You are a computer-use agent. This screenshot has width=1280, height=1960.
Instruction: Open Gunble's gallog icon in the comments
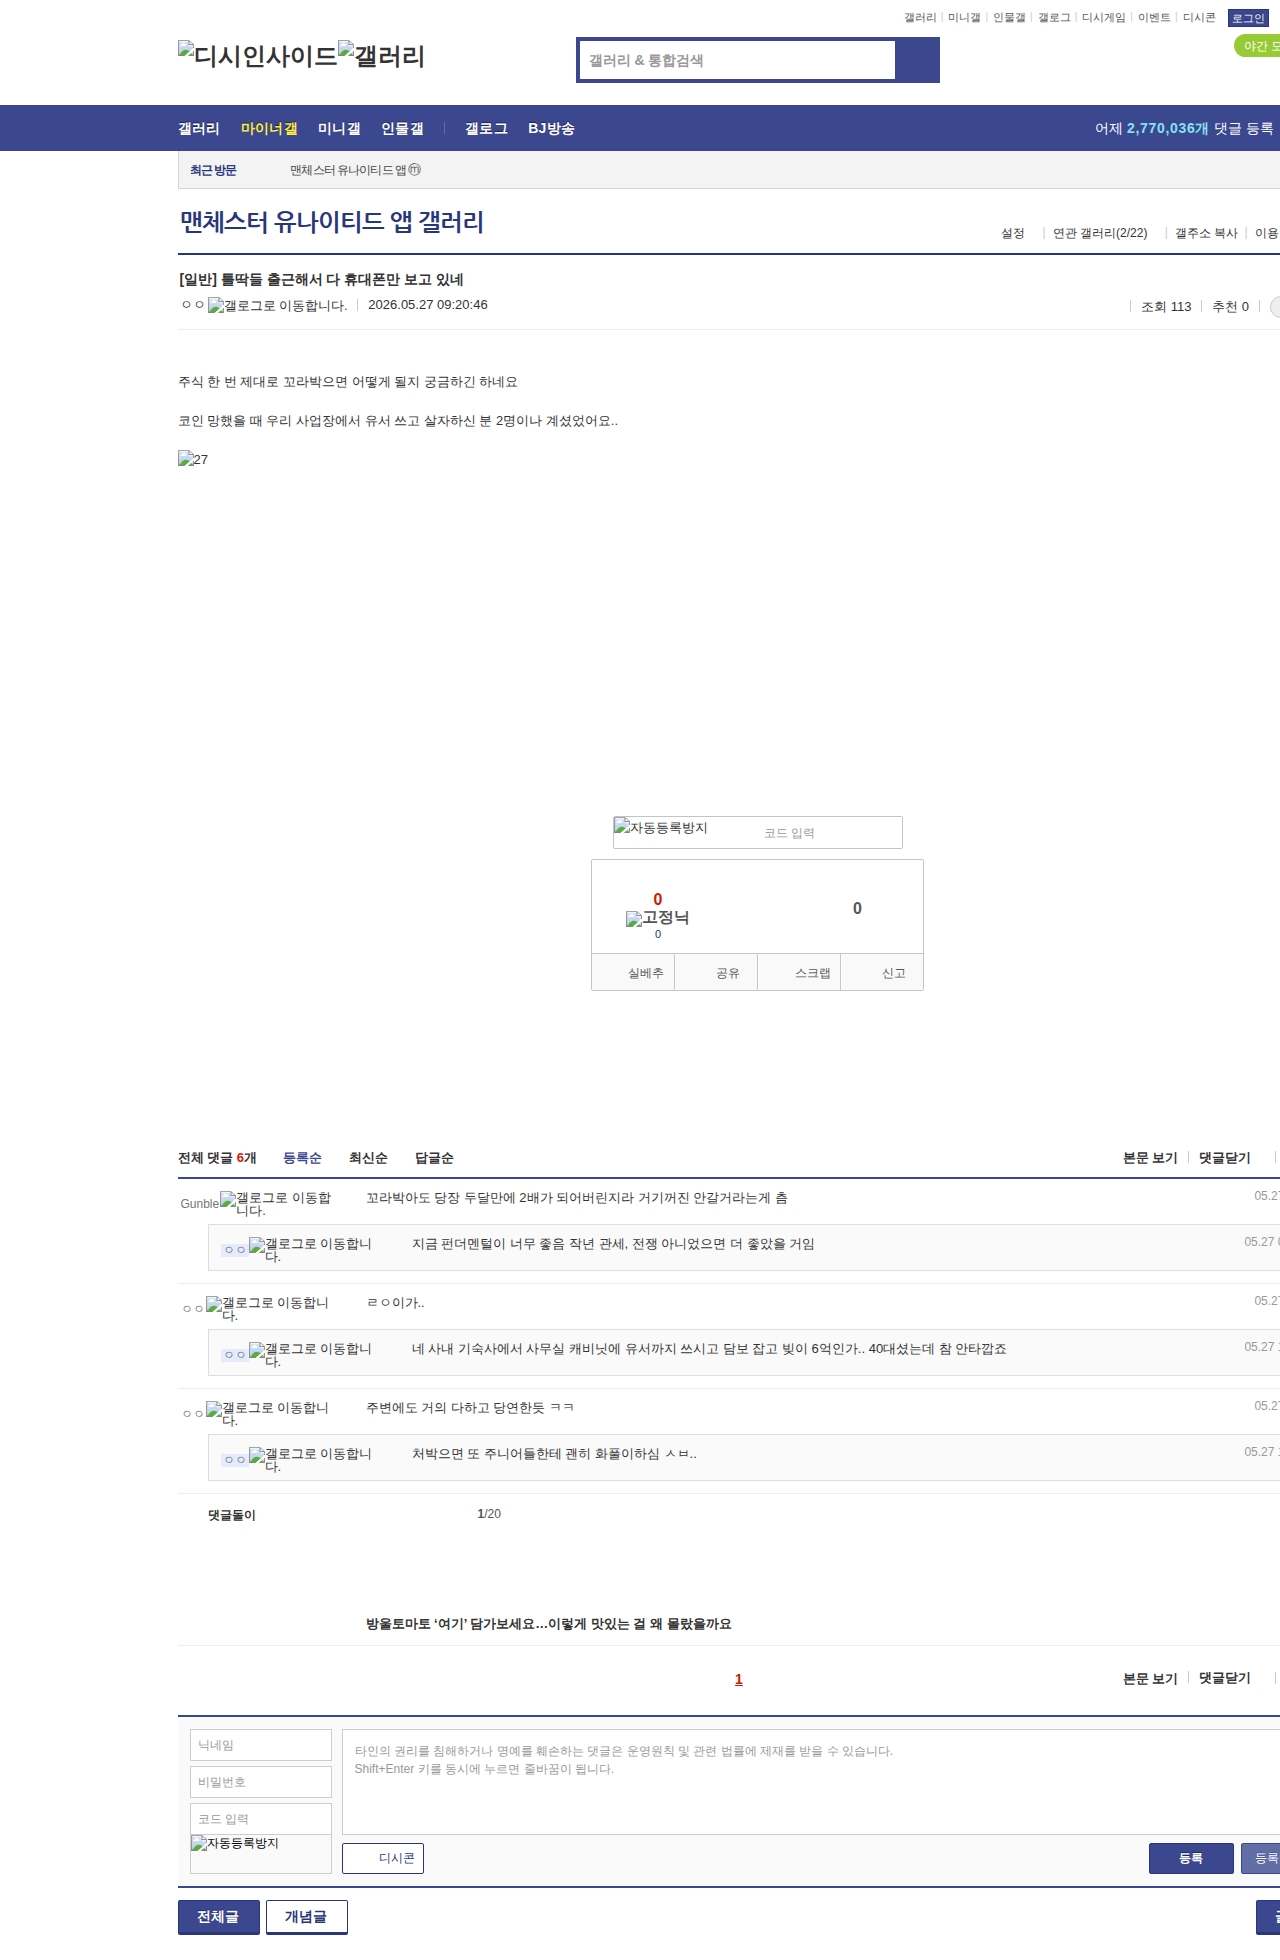point(275,1204)
